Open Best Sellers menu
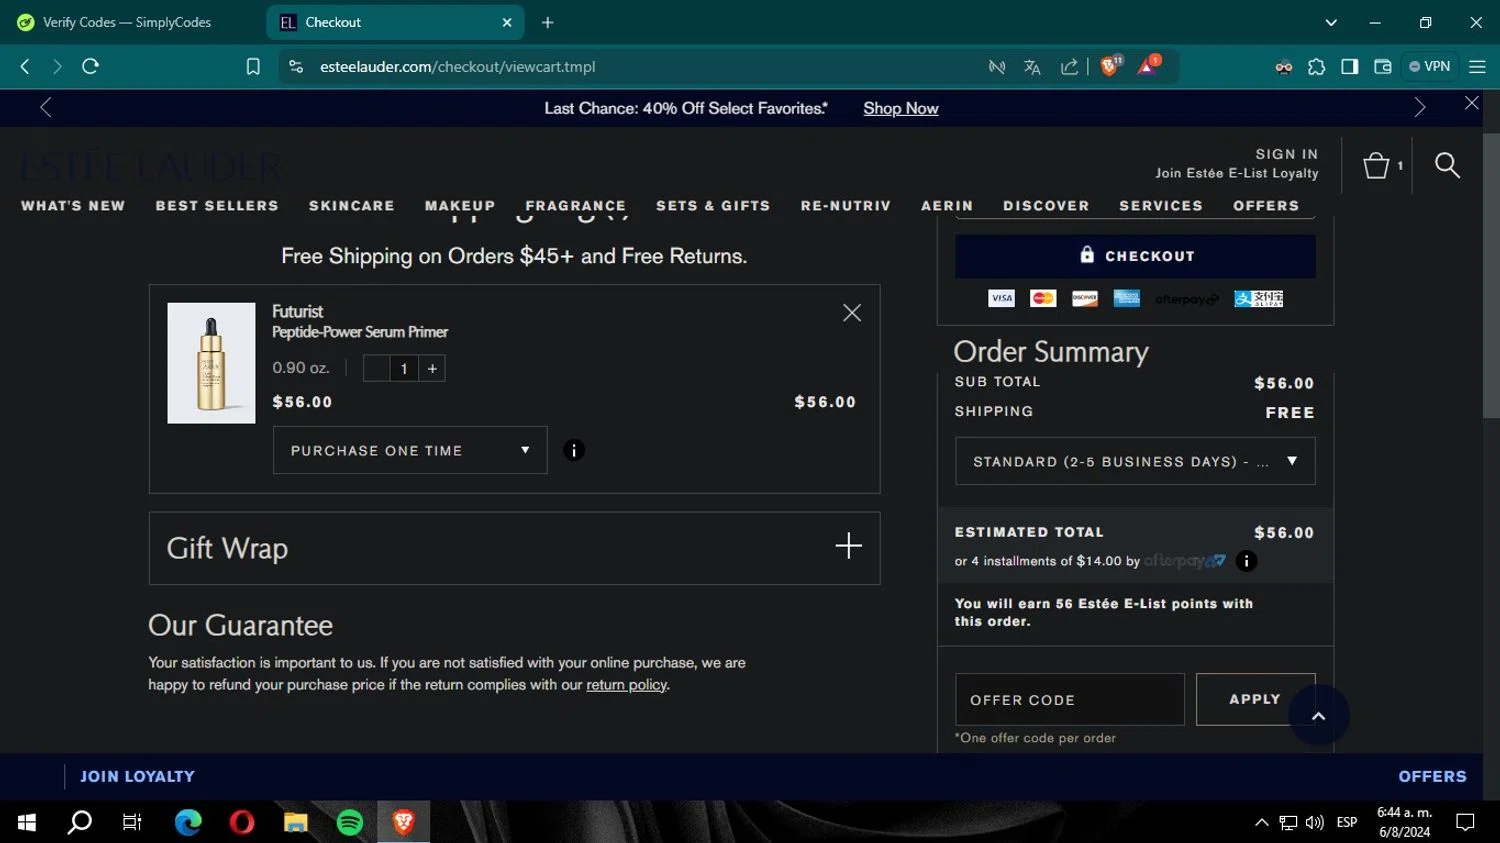This screenshot has height=843, width=1500. (217, 205)
